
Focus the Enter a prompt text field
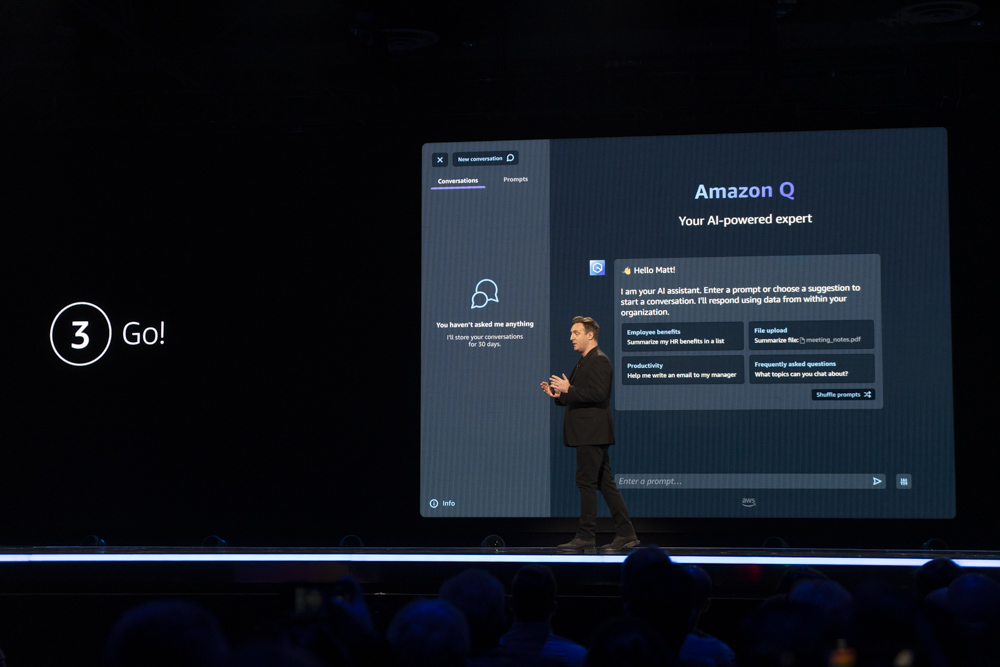tap(740, 481)
